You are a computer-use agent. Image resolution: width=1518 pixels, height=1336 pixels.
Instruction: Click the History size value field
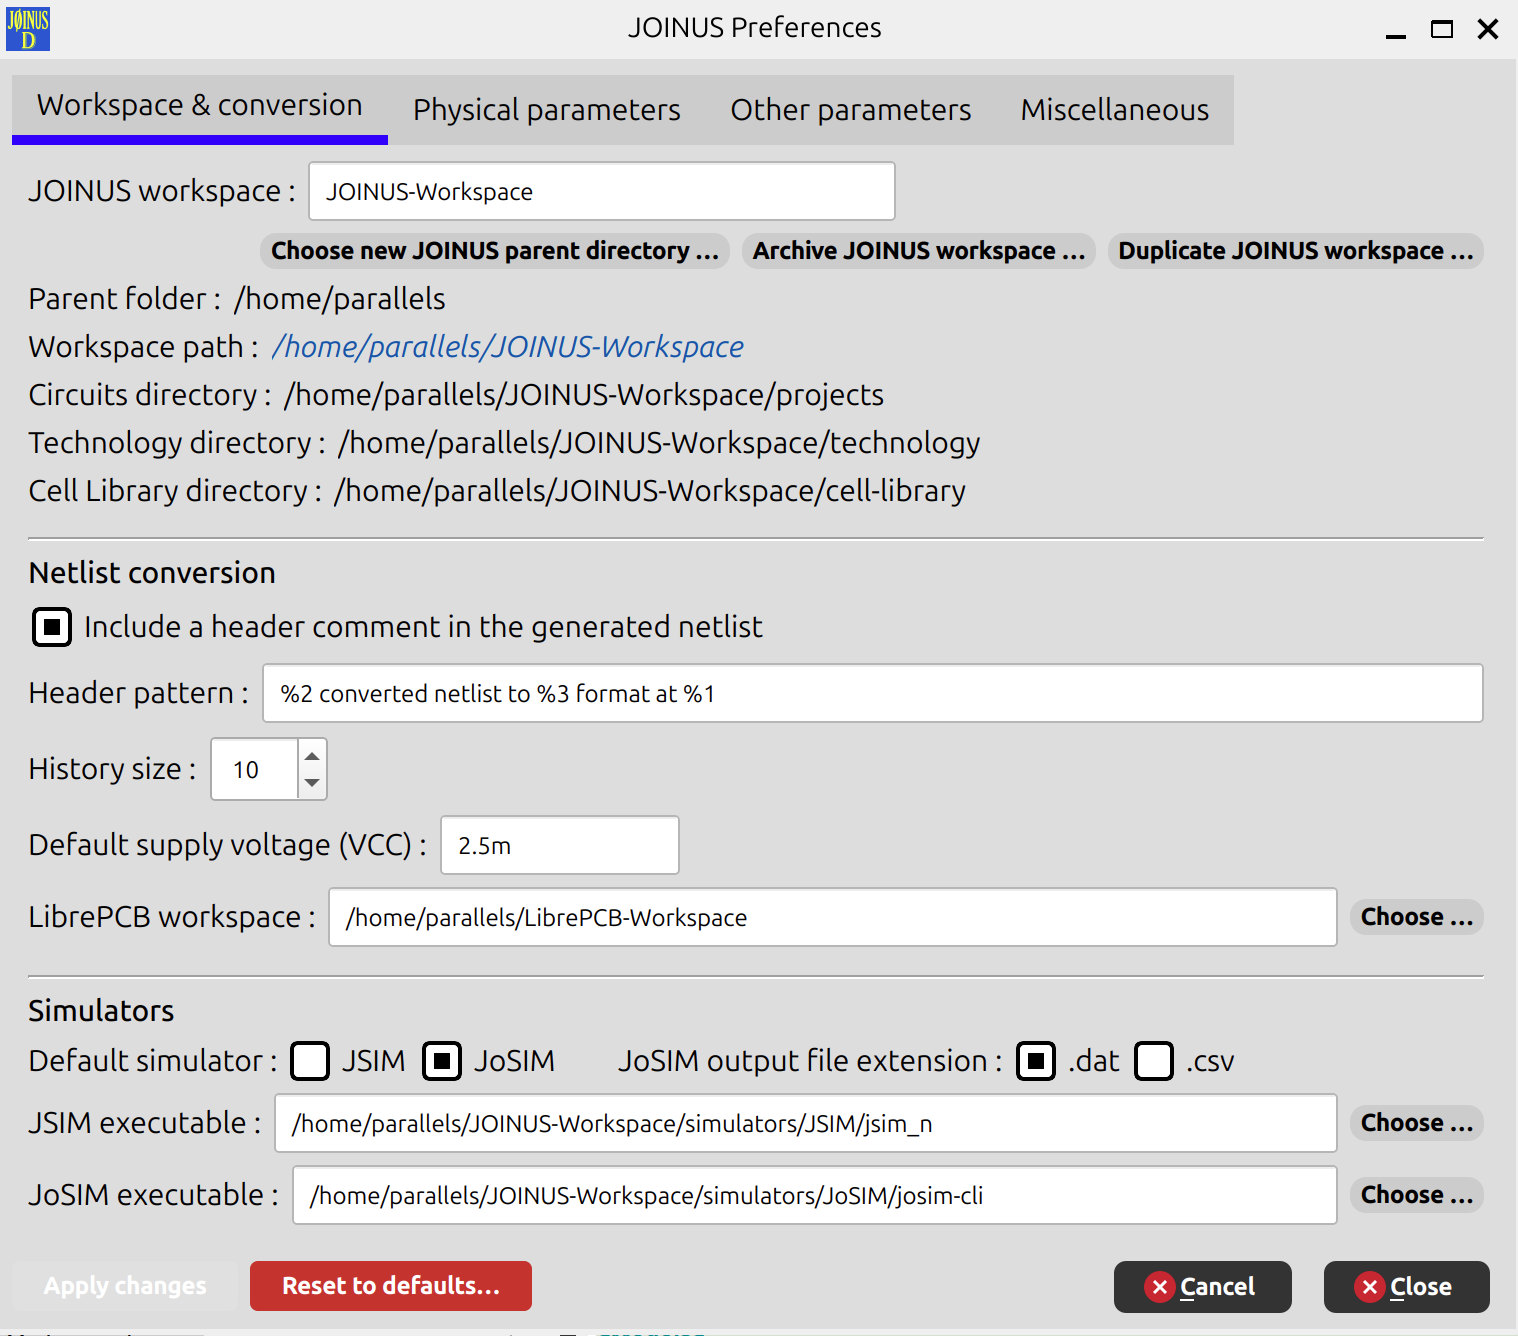[x=254, y=769]
